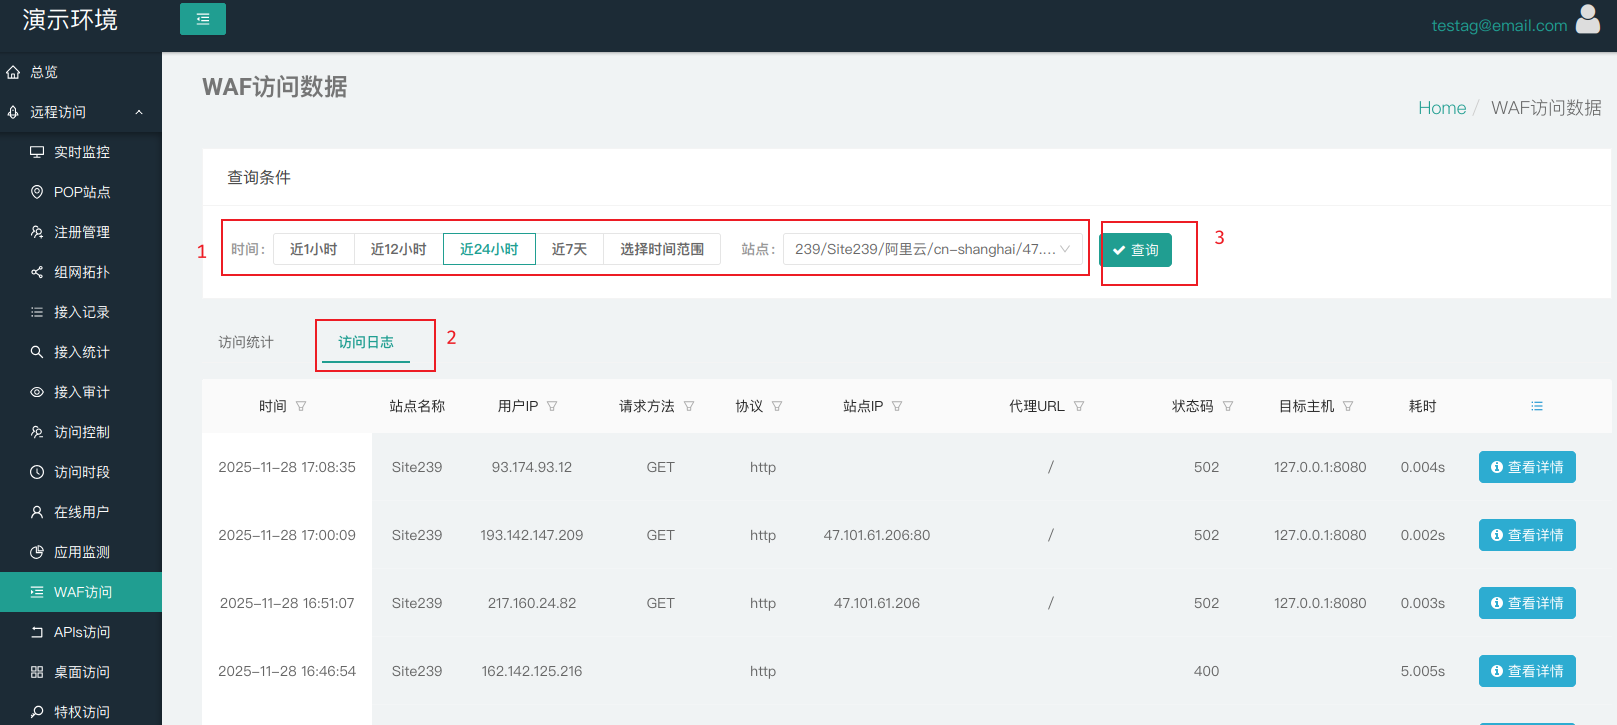Screen dimensions: 1617x725
Task: Open the column settings list icon
Action: pyautogui.click(x=1537, y=406)
